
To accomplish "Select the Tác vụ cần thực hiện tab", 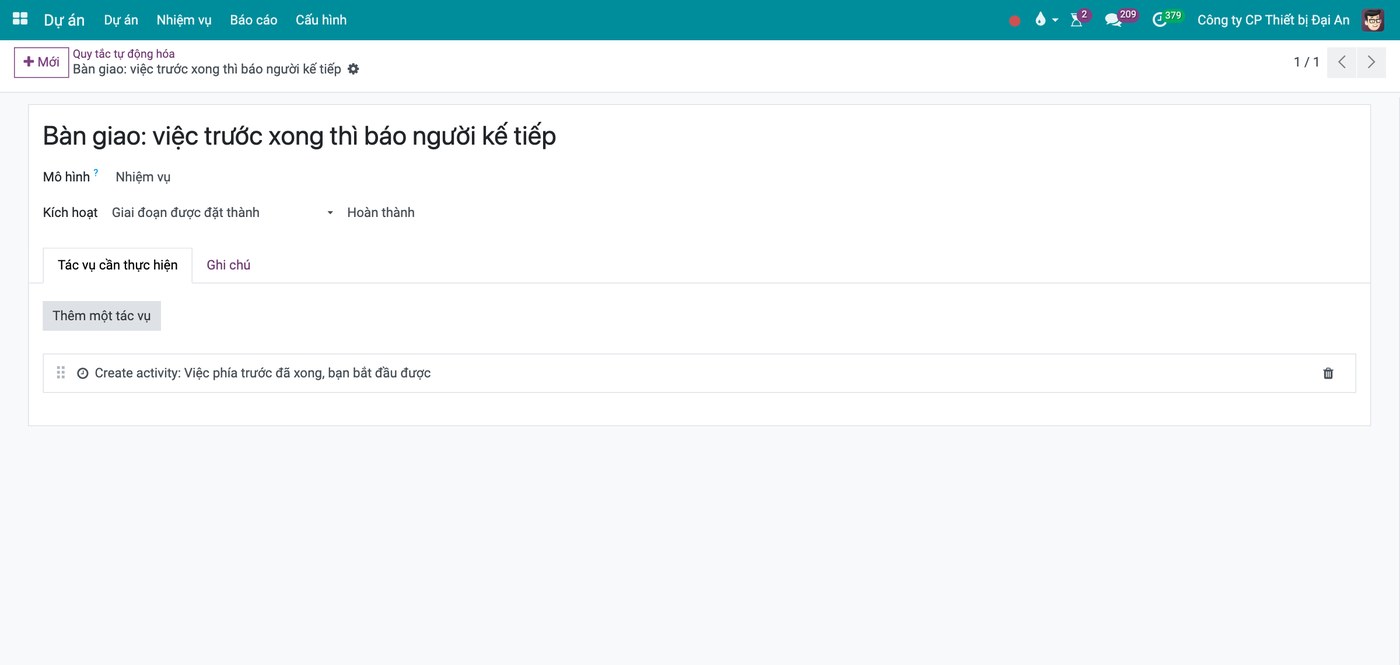I will pyautogui.click(x=118, y=265).
